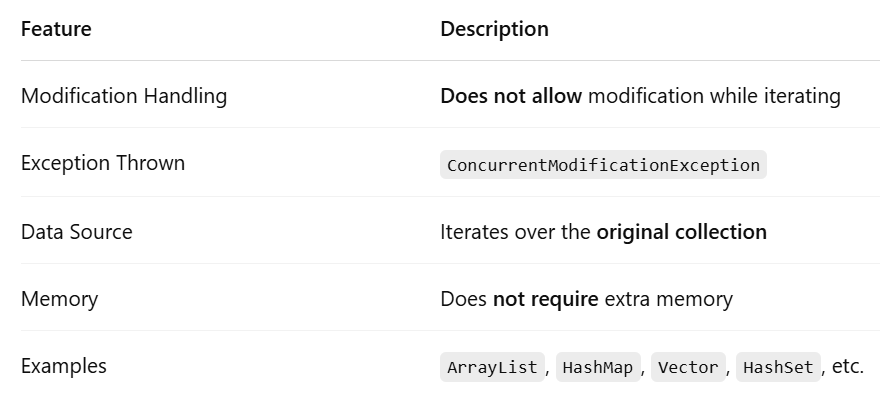Screen dimensions: 880x412
Task: Click the Description column header
Action: (494, 29)
